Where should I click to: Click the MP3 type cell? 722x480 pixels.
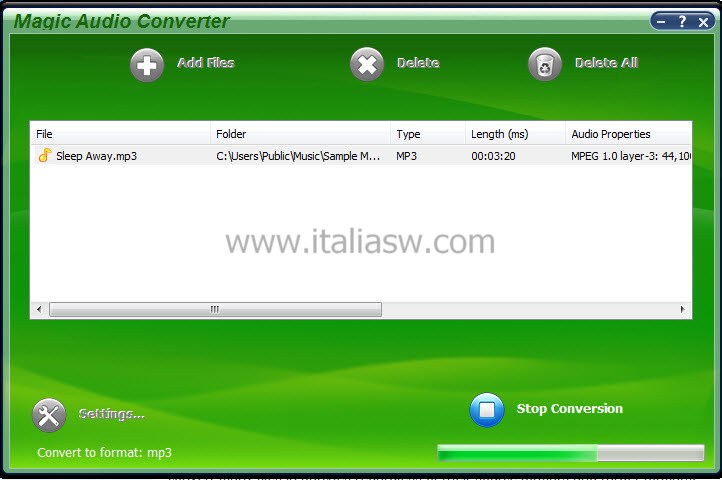click(x=407, y=156)
